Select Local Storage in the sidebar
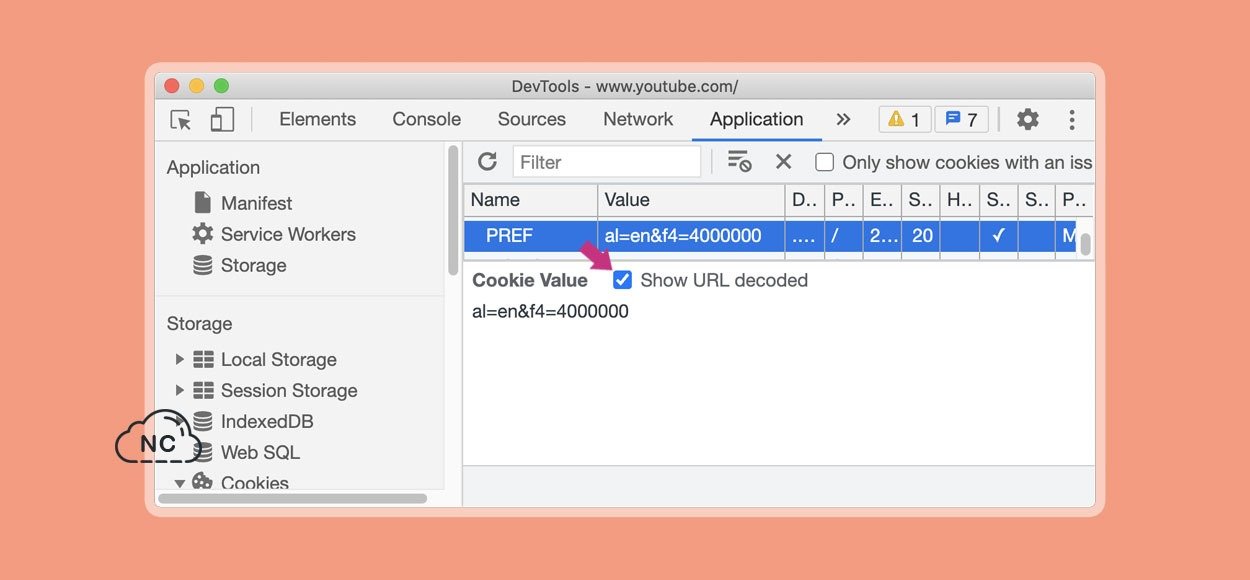 tap(278, 359)
